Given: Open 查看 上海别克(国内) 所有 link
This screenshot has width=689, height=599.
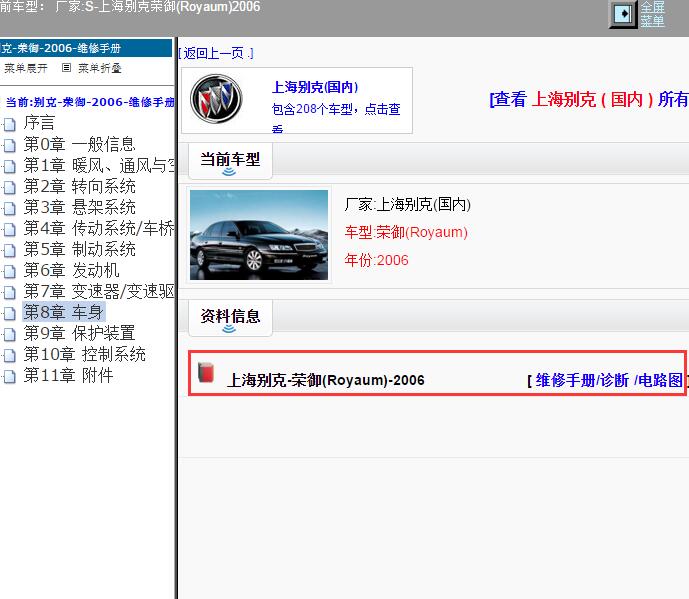Looking at the screenshot, I should pos(589,99).
